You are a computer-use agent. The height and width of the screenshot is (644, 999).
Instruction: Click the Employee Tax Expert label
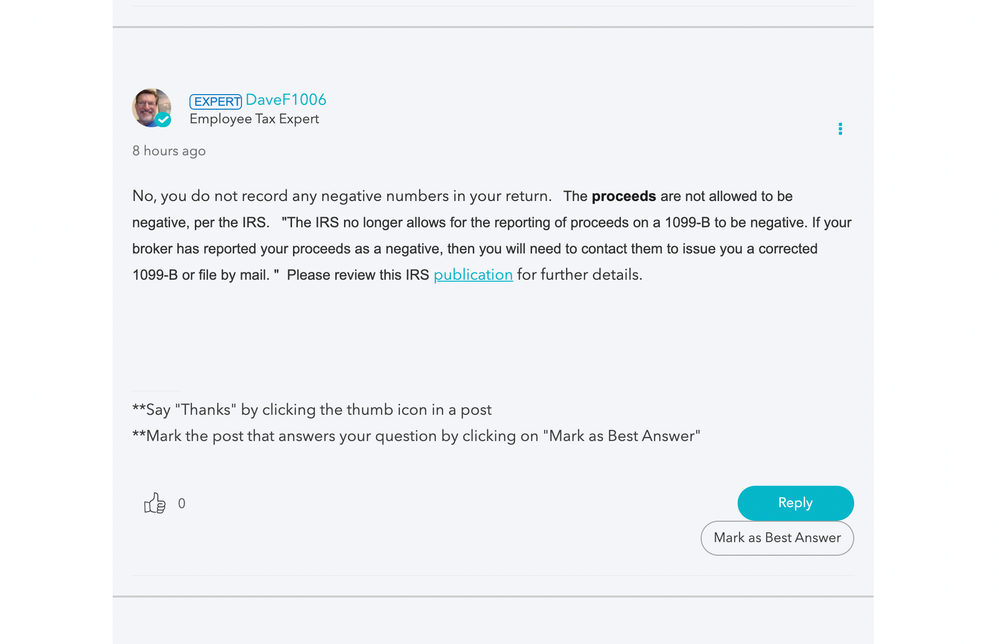coord(254,119)
